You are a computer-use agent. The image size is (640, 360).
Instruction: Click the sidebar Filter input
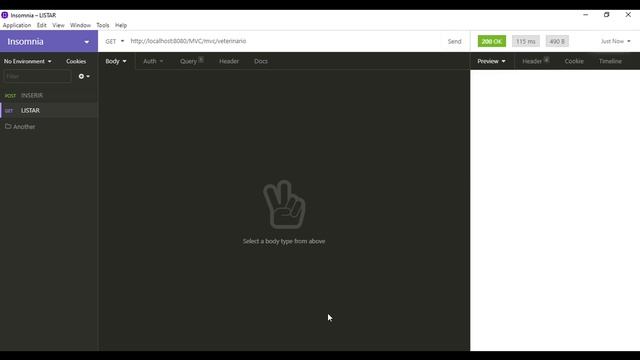(x=37, y=76)
